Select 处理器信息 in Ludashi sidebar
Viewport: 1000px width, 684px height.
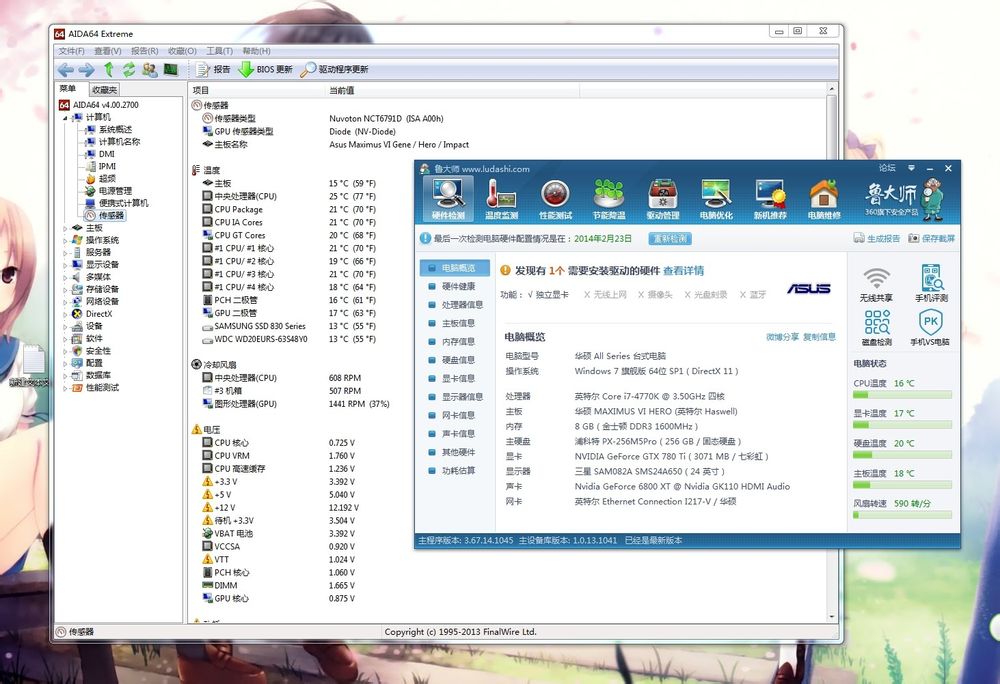tap(454, 305)
